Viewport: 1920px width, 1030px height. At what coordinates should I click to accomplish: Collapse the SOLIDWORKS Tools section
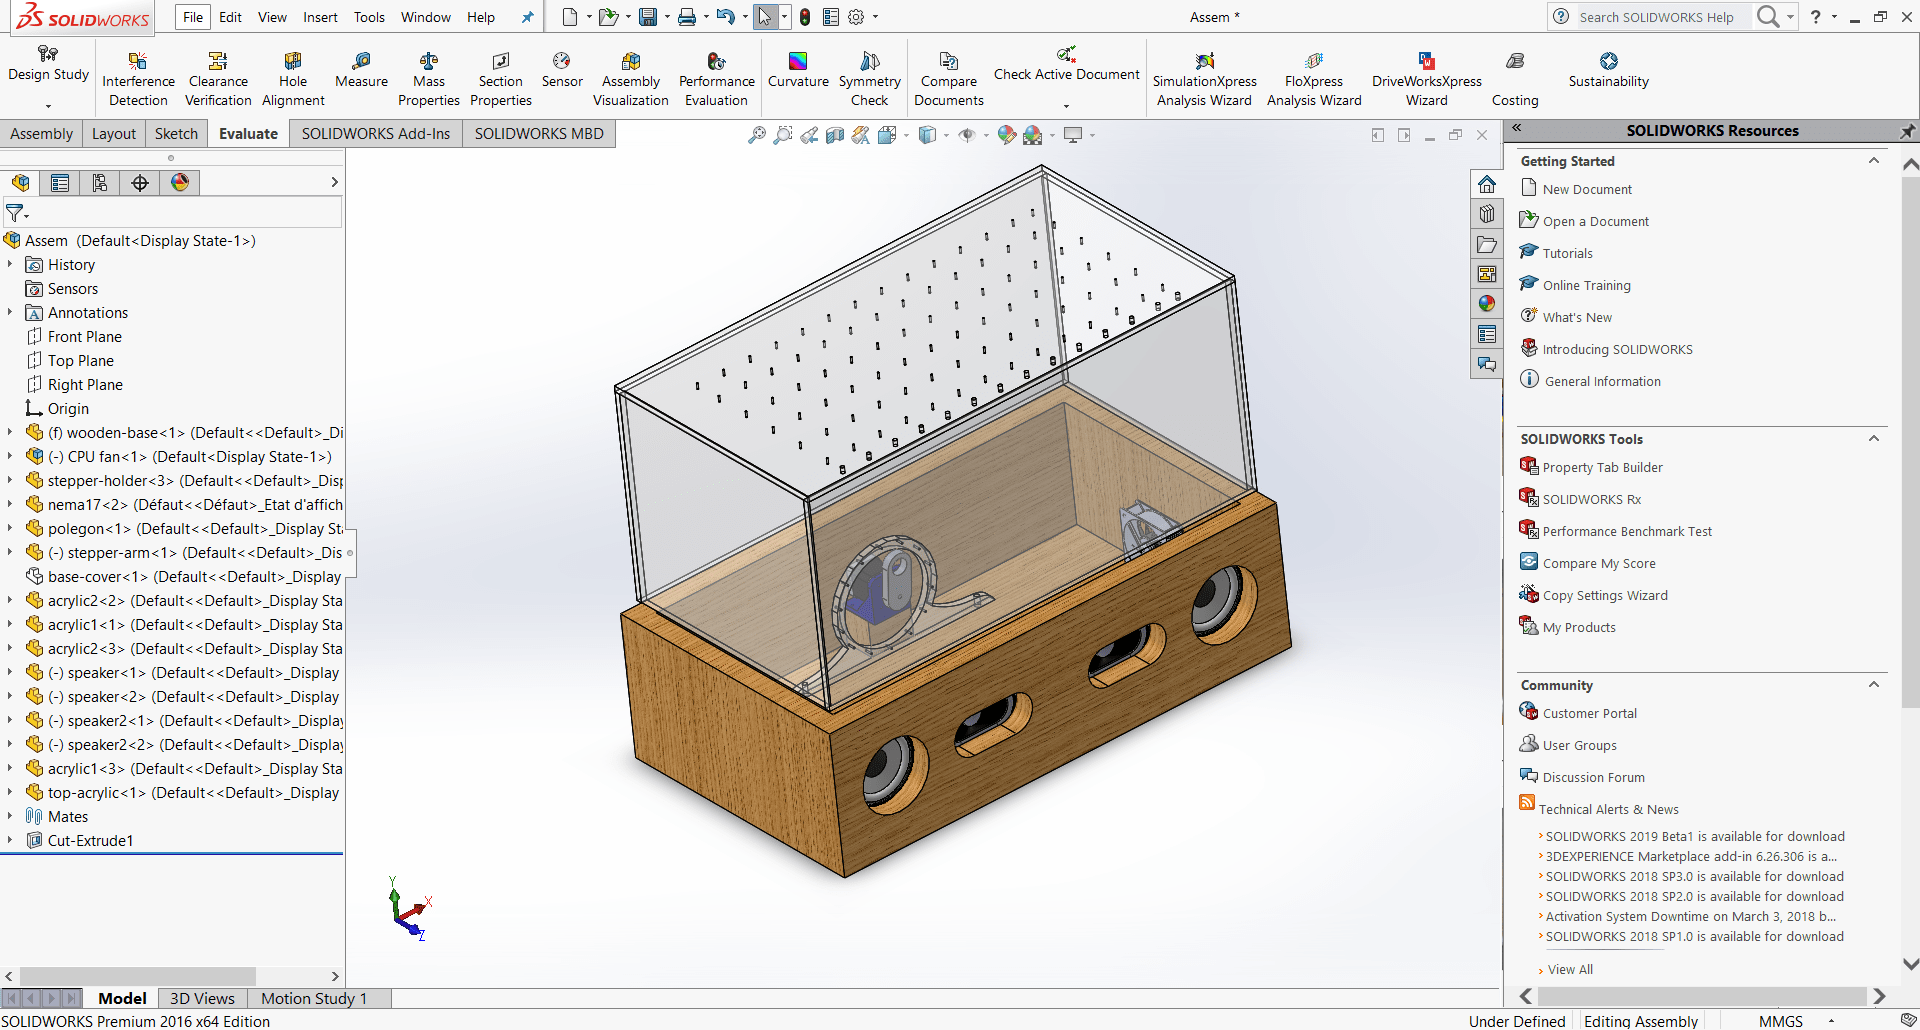[1874, 439]
